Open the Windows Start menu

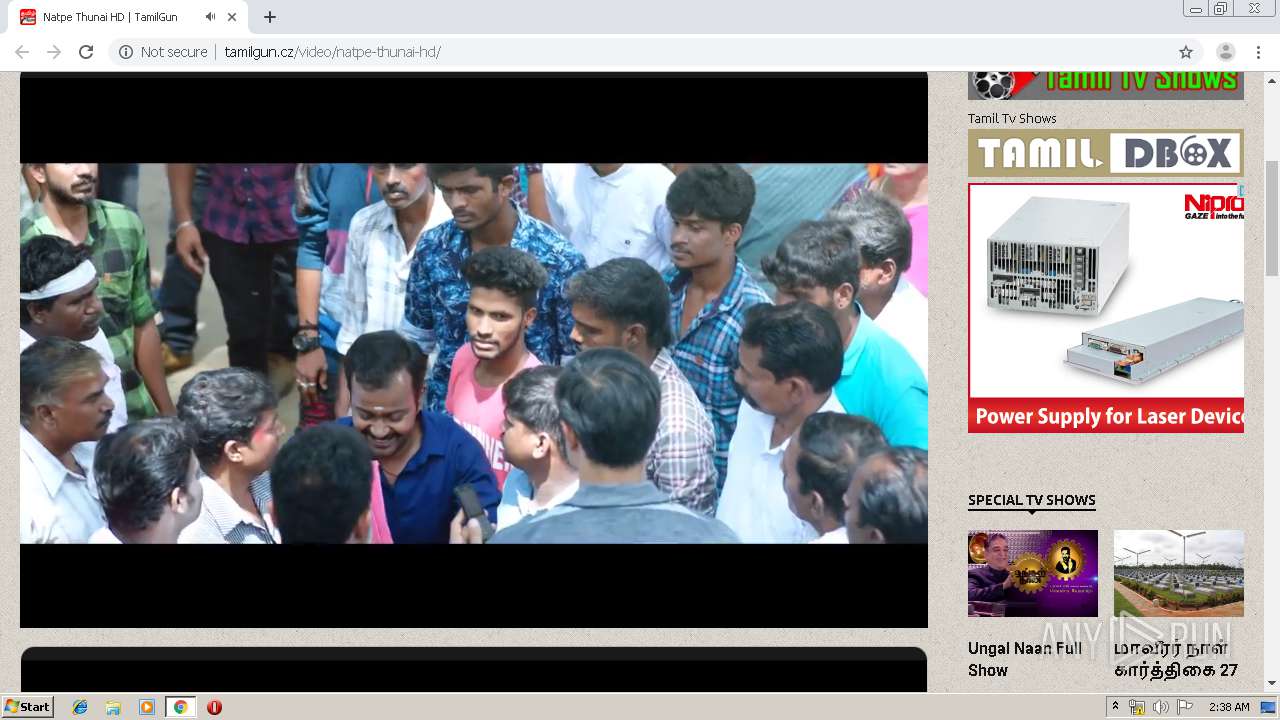coord(28,707)
